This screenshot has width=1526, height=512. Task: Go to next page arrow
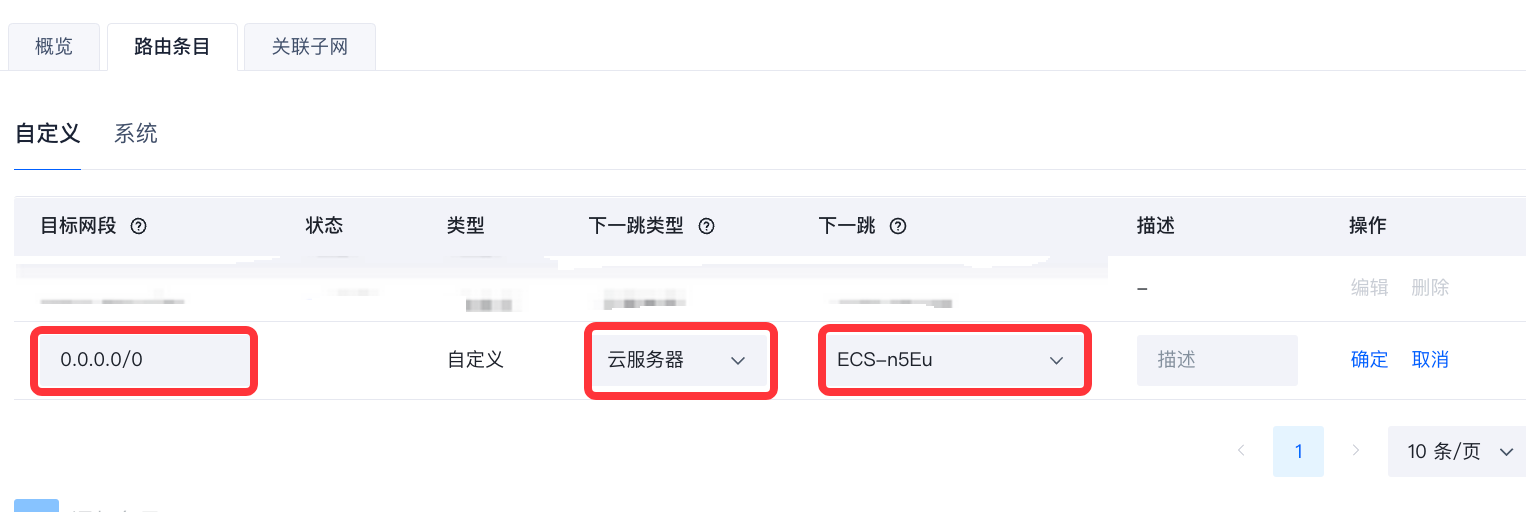pyautogui.click(x=1356, y=451)
